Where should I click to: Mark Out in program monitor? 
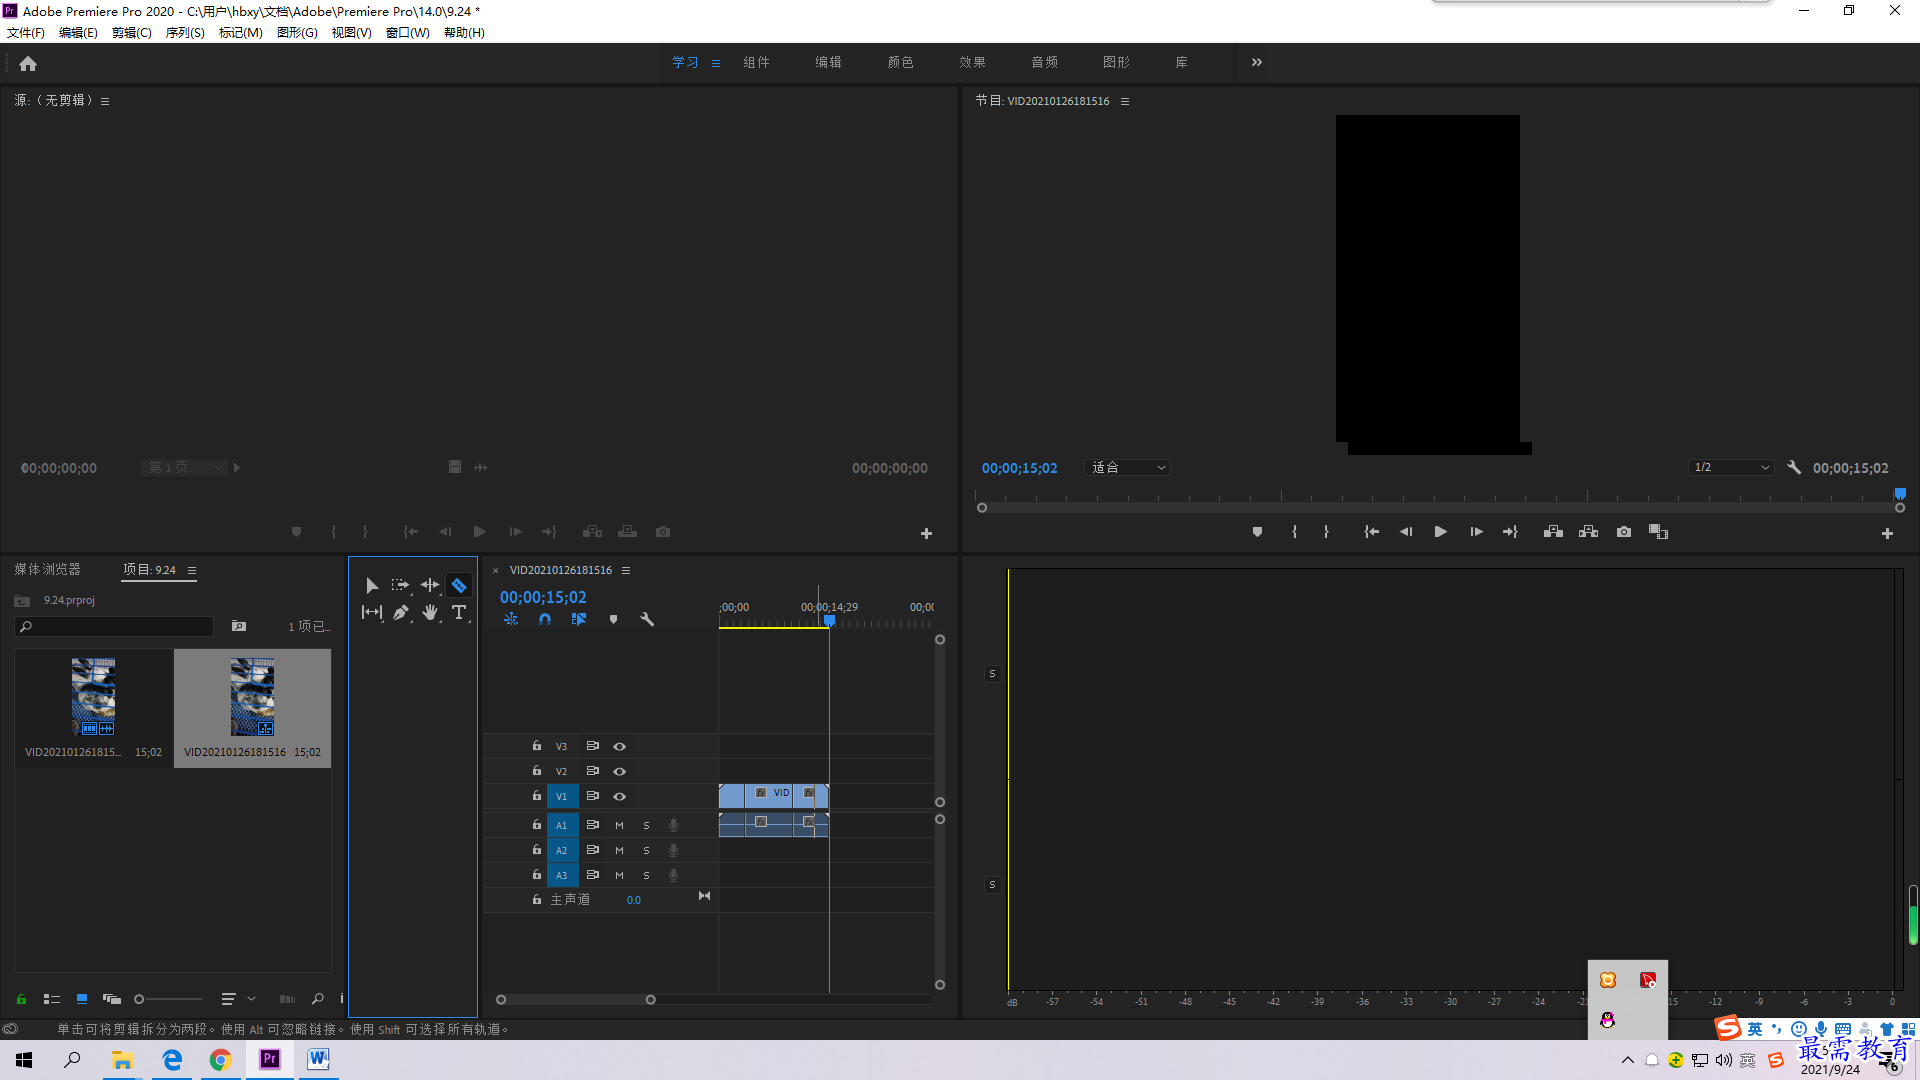pyautogui.click(x=1326, y=532)
